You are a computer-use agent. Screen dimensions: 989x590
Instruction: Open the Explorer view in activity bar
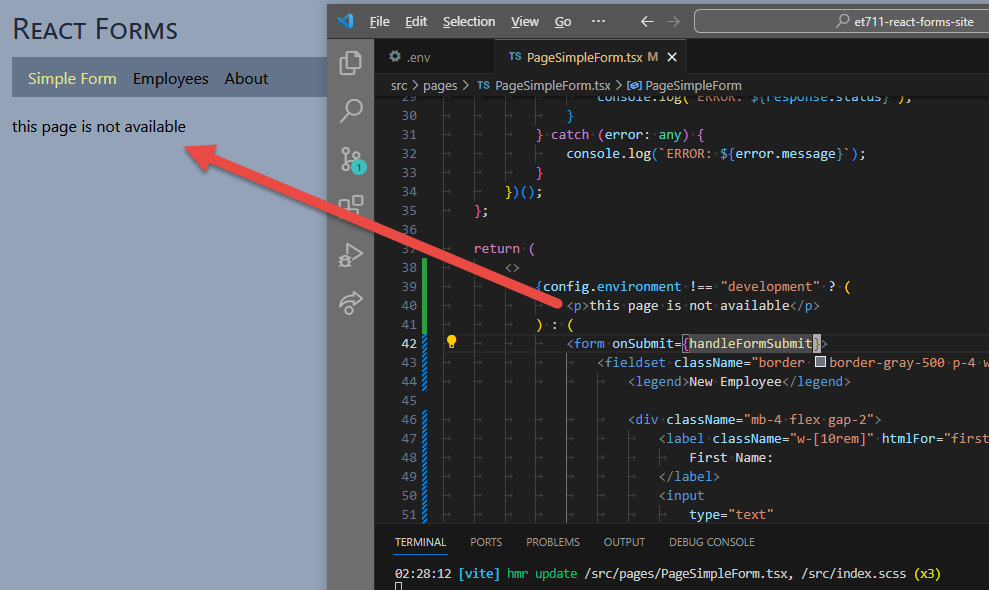coord(350,62)
